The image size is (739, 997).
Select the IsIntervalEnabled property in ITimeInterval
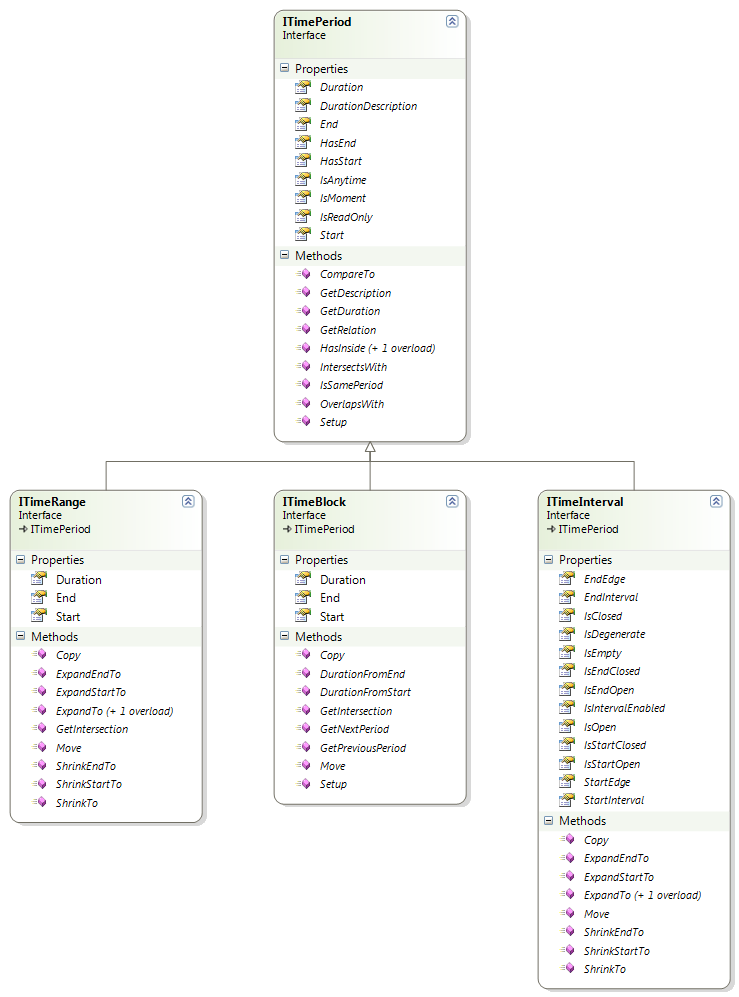tap(624, 708)
